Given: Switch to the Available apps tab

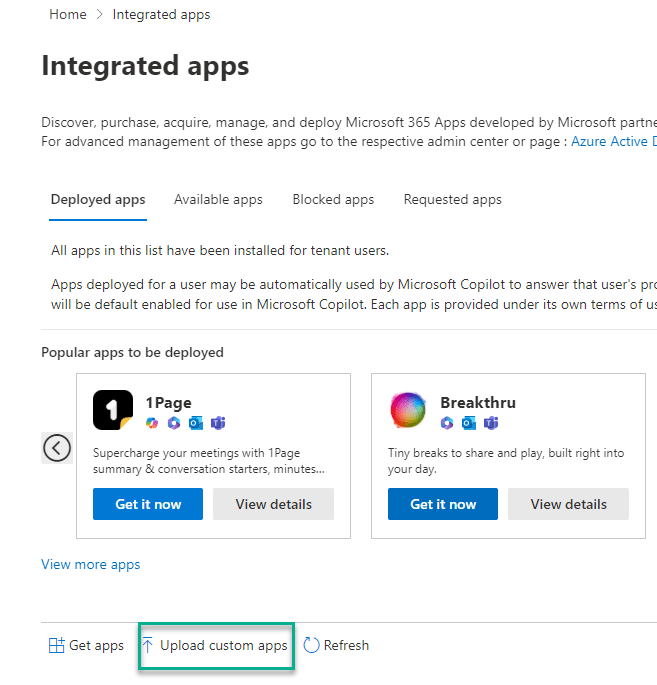Looking at the screenshot, I should (218, 200).
